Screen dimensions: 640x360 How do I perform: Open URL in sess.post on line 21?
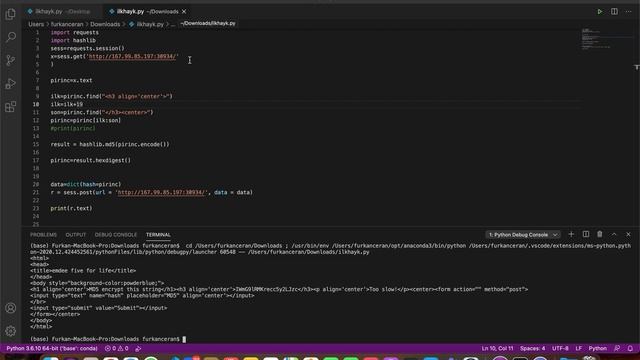(x=161, y=192)
